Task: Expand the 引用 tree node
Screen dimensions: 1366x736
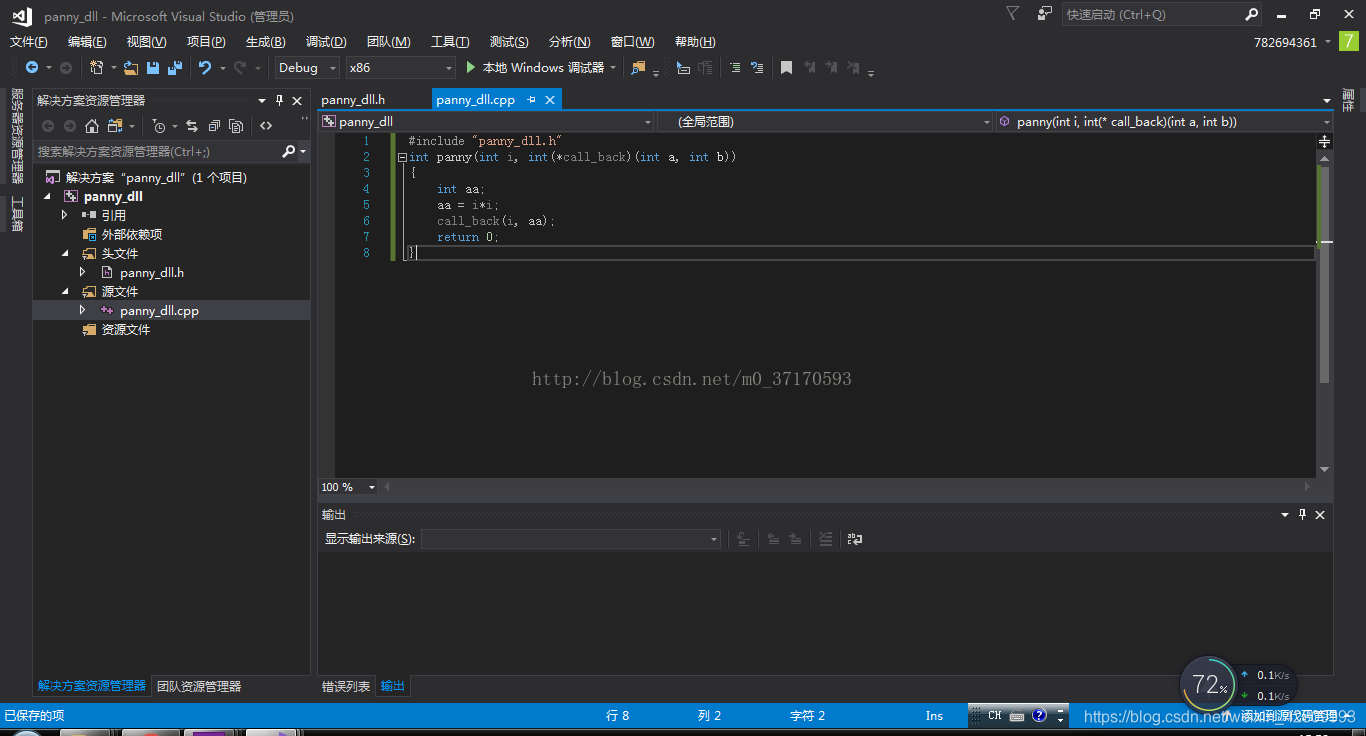Action: (65, 215)
